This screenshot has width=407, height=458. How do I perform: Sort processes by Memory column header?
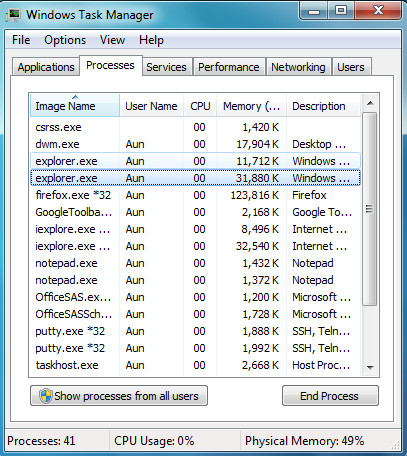pyautogui.click(x=251, y=106)
